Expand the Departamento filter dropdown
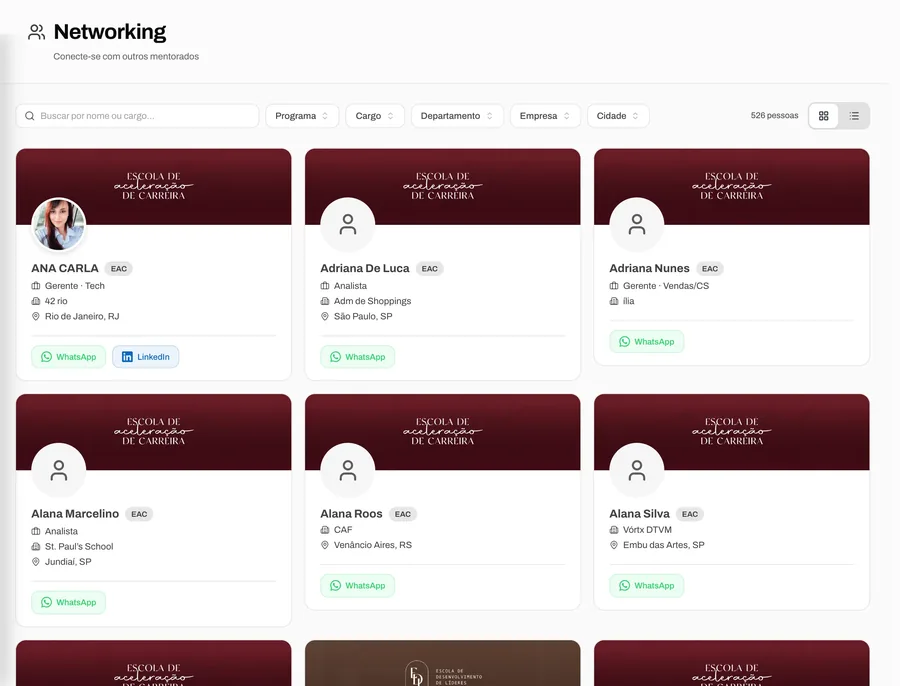 [x=457, y=116]
